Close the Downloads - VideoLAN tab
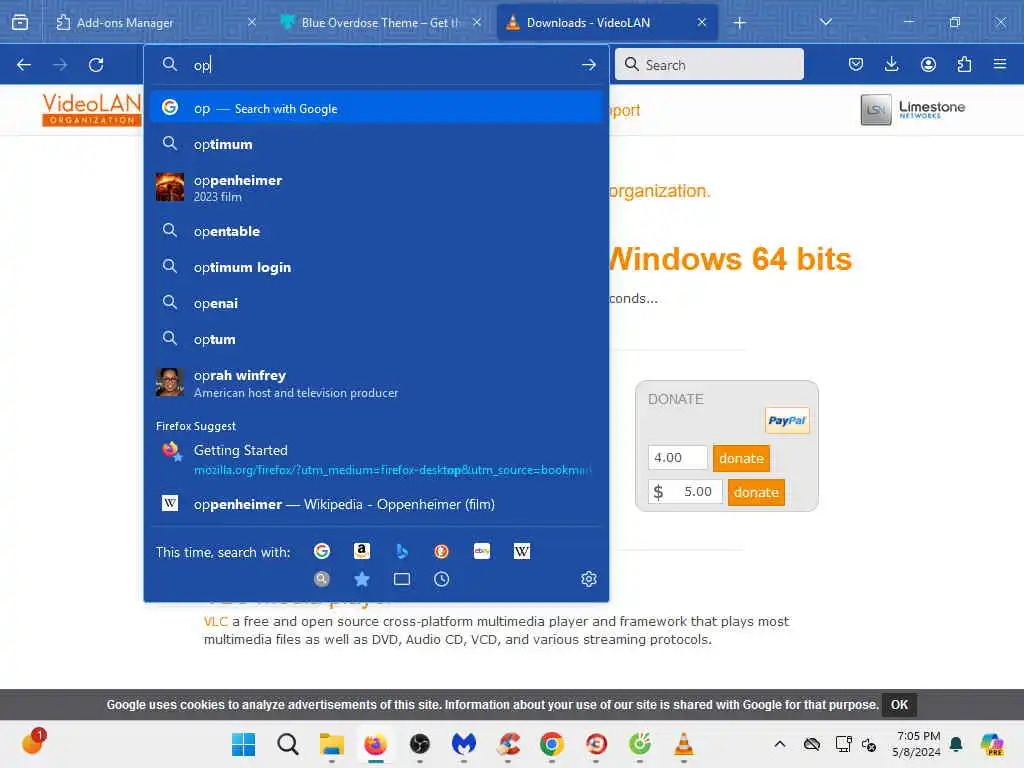This screenshot has height=768, width=1024. point(702,22)
